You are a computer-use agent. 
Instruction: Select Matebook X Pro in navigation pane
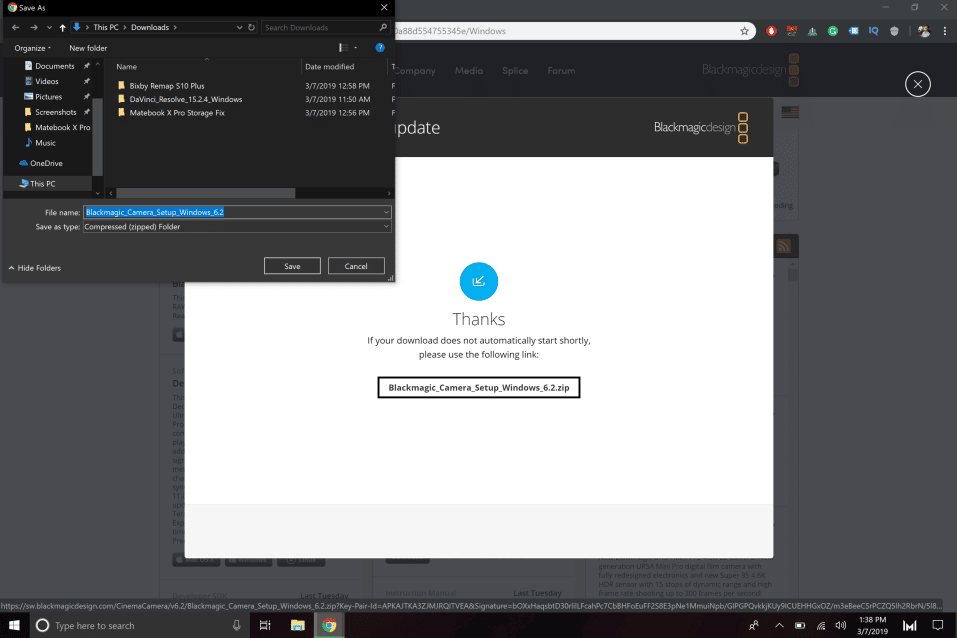62,127
